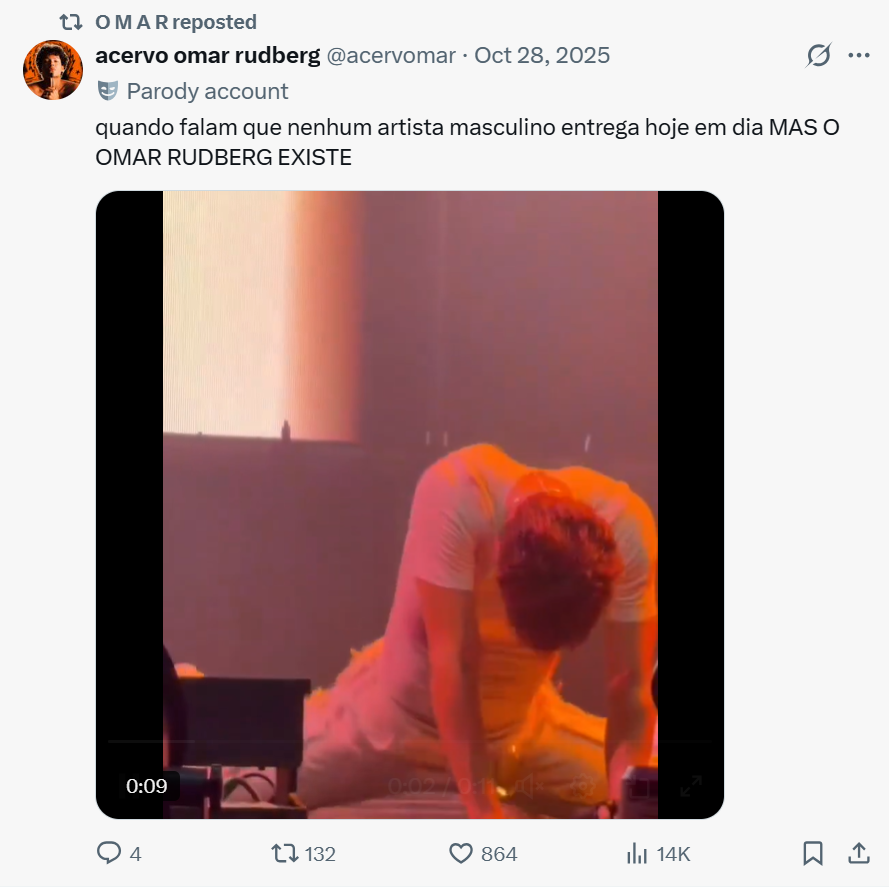Open the three-dot More menu
Screen dimensions: 889x895
coord(858,56)
